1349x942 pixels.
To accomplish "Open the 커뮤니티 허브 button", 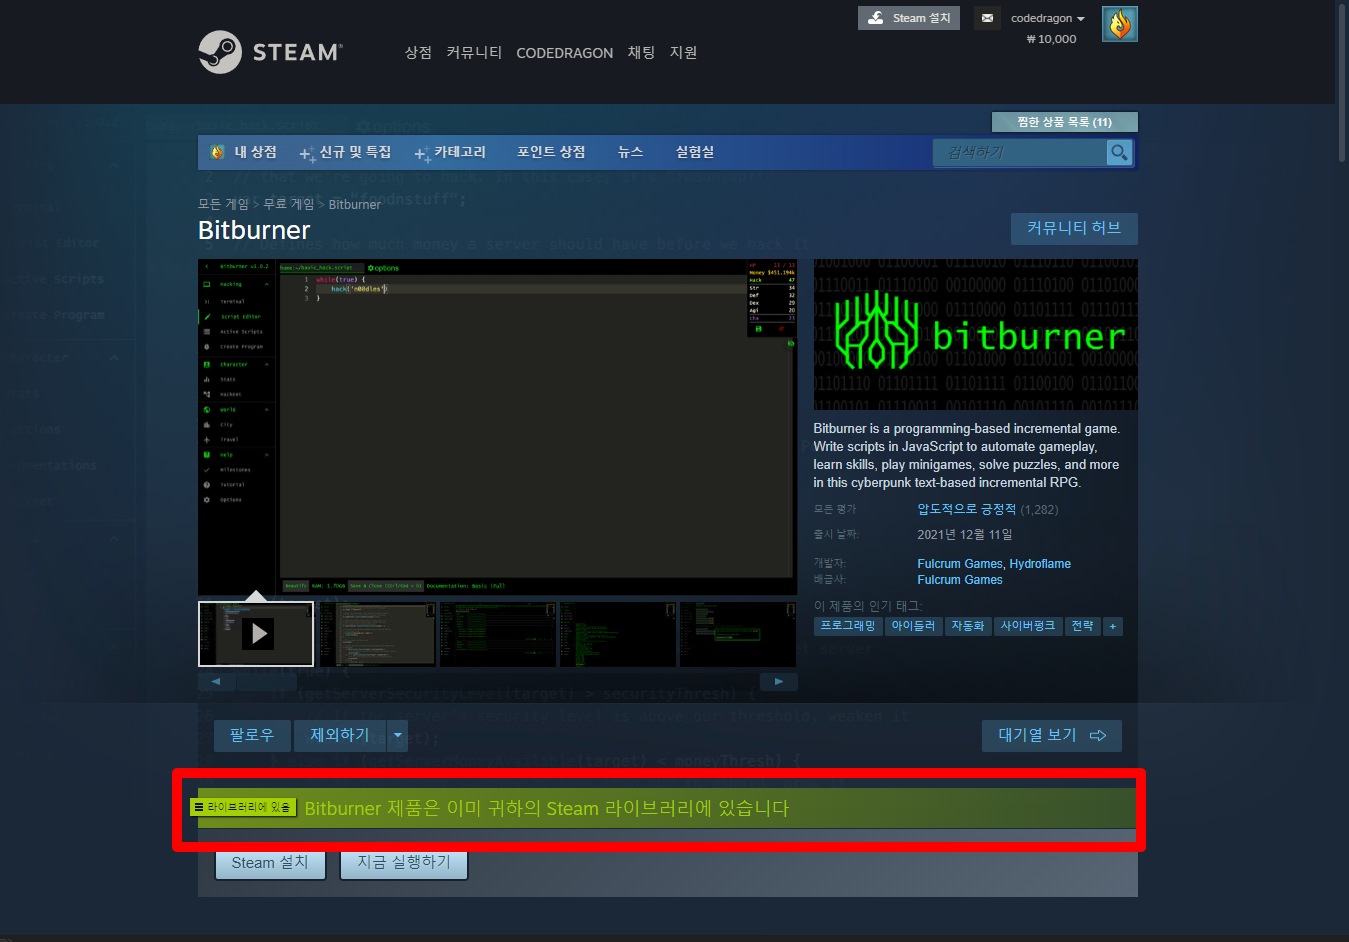I will [1074, 228].
